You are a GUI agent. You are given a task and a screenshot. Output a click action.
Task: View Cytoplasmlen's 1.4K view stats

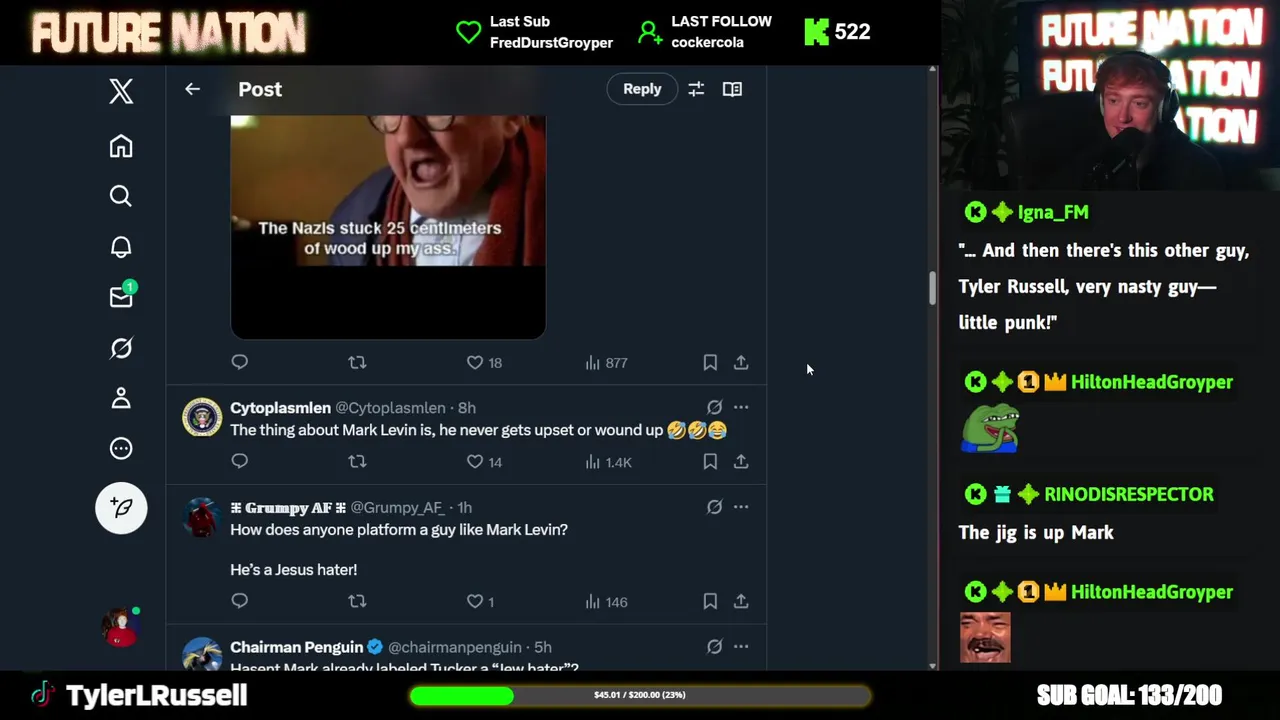[x=608, y=461]
